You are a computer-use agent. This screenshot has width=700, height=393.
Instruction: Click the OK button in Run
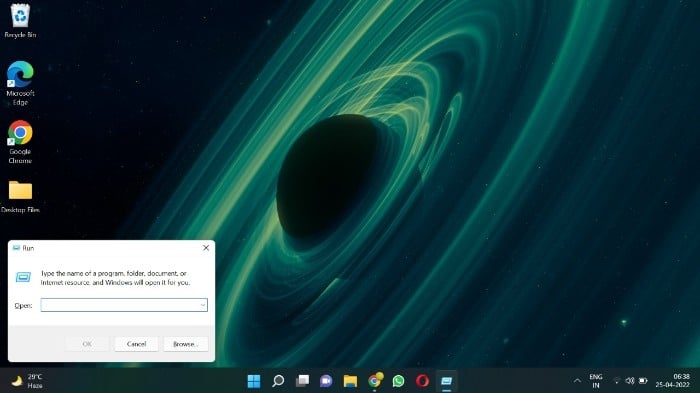coord(87,344)
